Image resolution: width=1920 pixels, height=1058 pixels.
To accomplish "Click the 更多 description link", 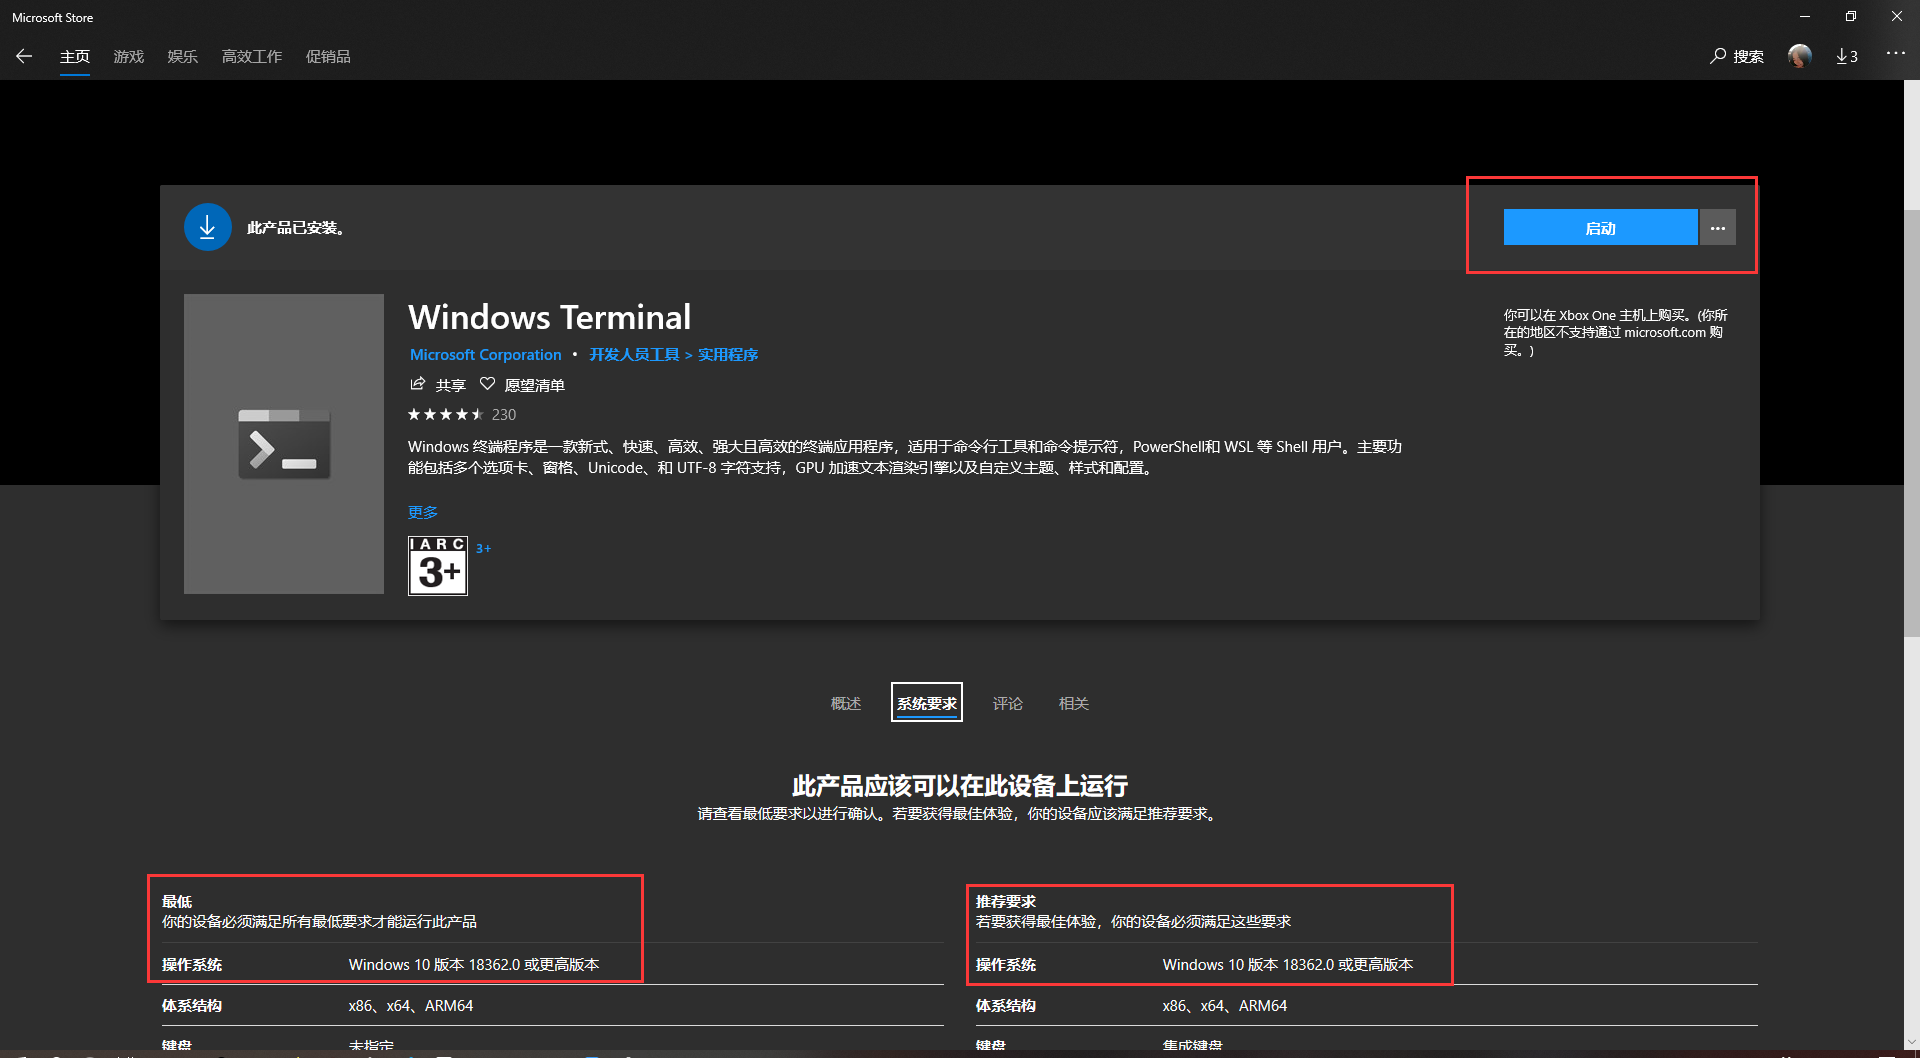I will tap(423, 512).
